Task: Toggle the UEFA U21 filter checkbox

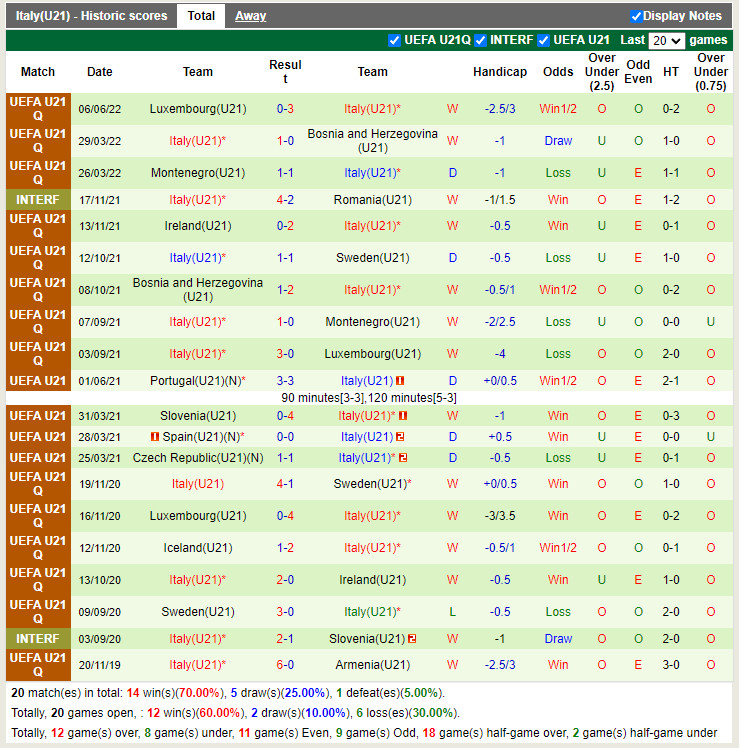Action: click(x=544, y=40)
